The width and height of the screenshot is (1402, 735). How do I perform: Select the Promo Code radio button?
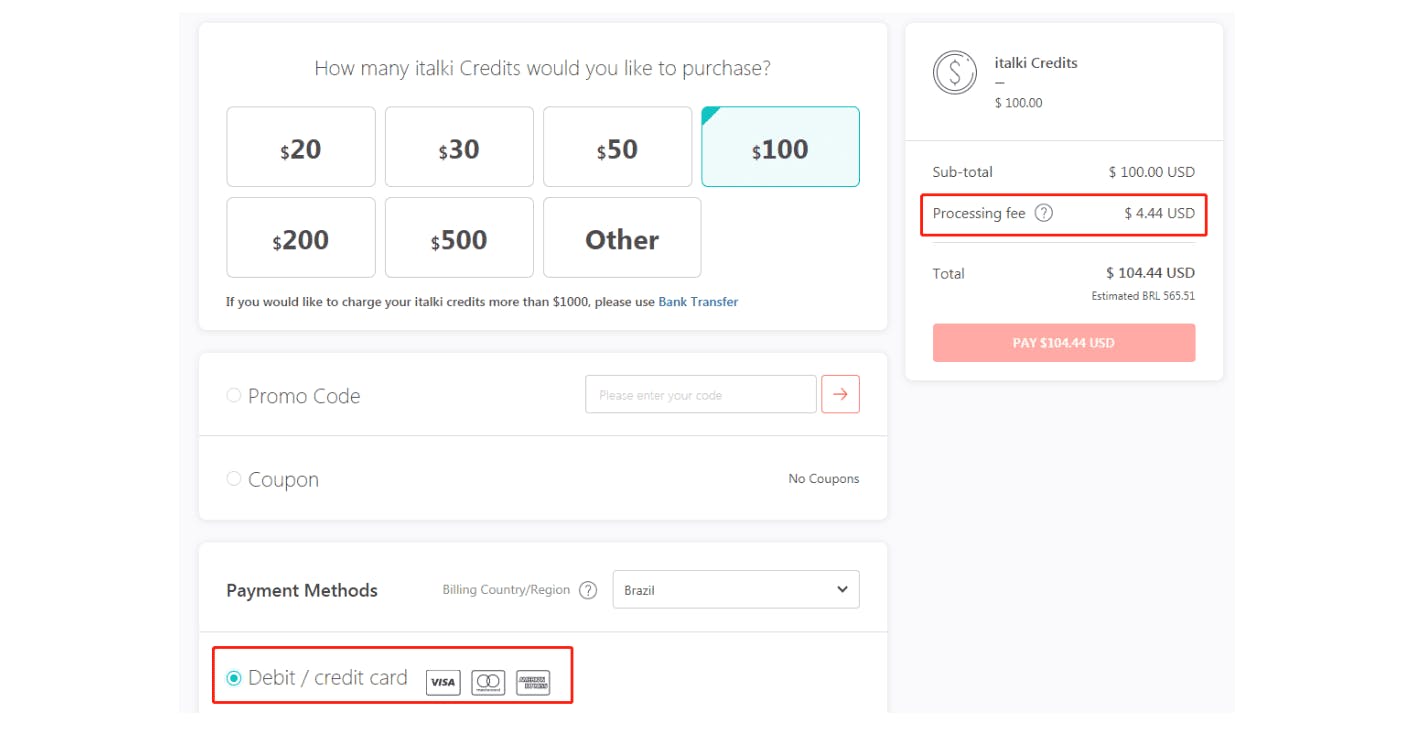[234, 395]
